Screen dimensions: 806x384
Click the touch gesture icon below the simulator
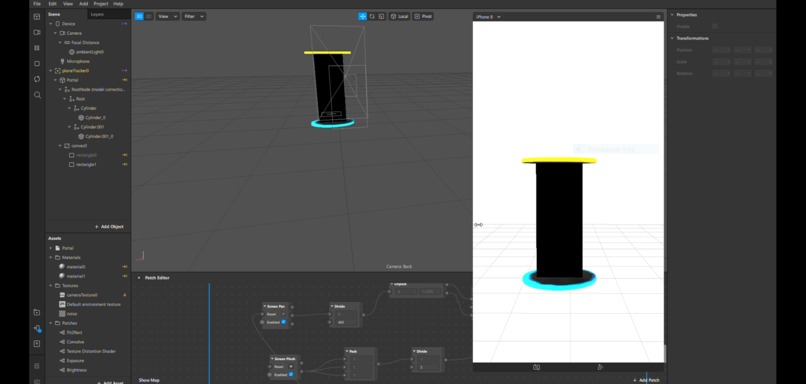[x=600, y=367]
